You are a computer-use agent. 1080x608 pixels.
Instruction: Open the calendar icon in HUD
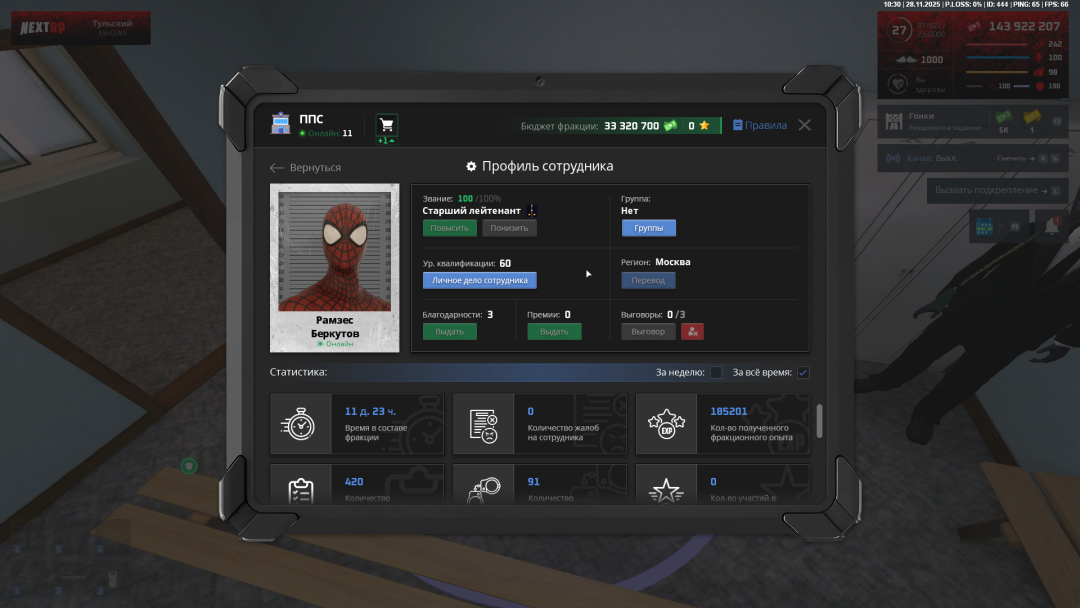pos(984,227)
